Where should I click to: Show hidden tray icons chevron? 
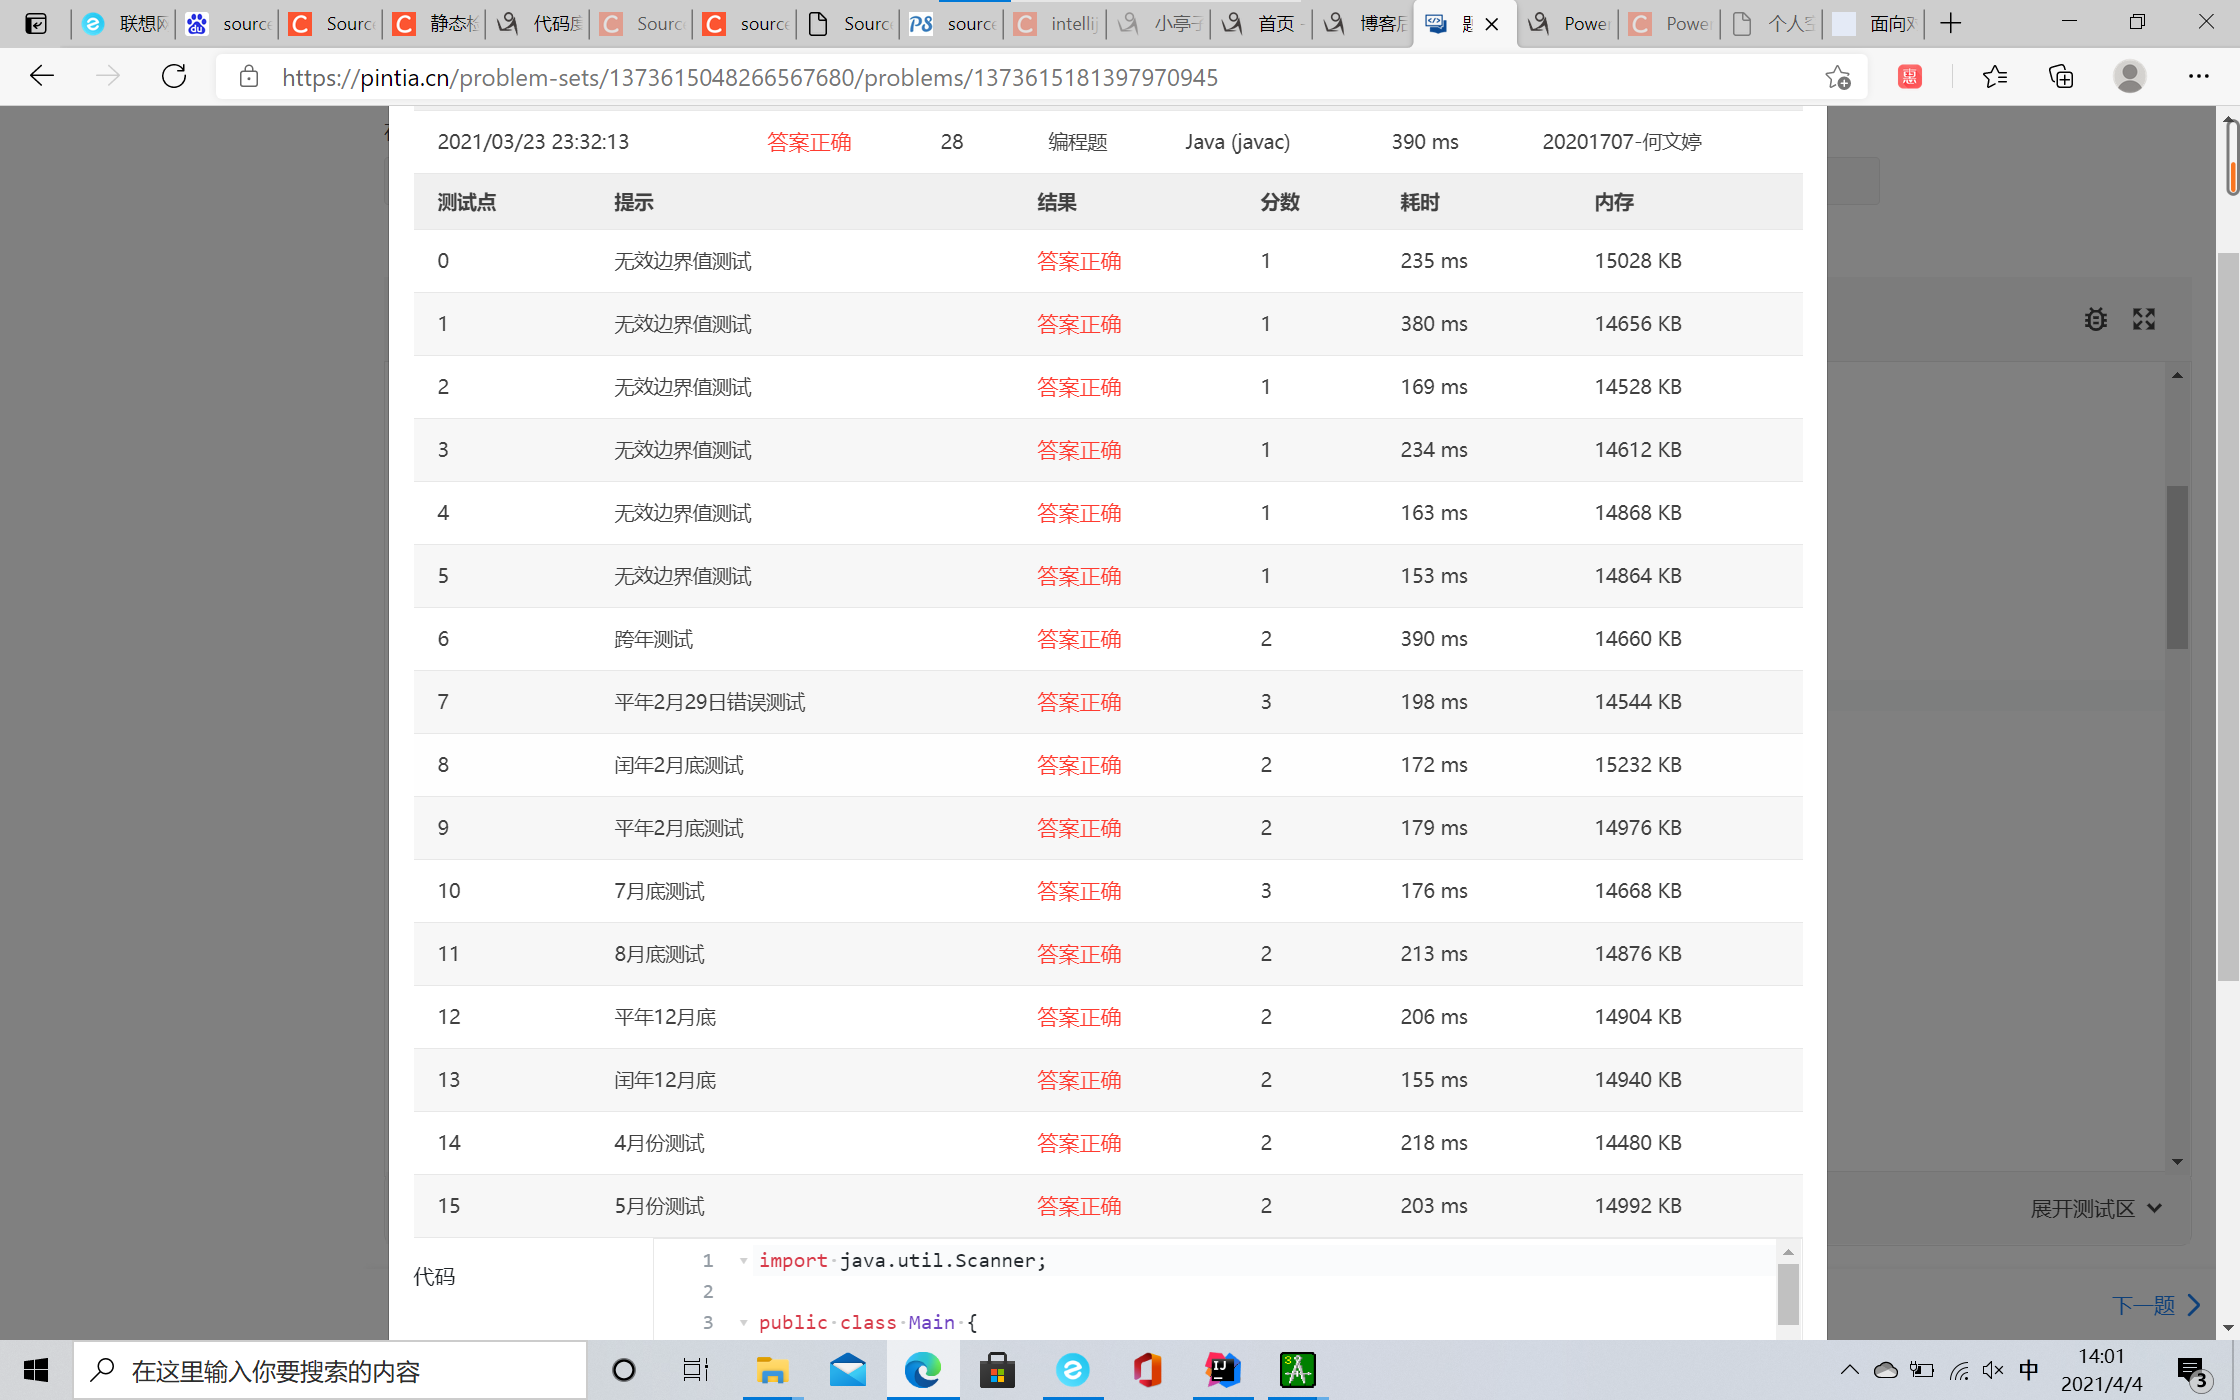[x=1849, y=1370]
